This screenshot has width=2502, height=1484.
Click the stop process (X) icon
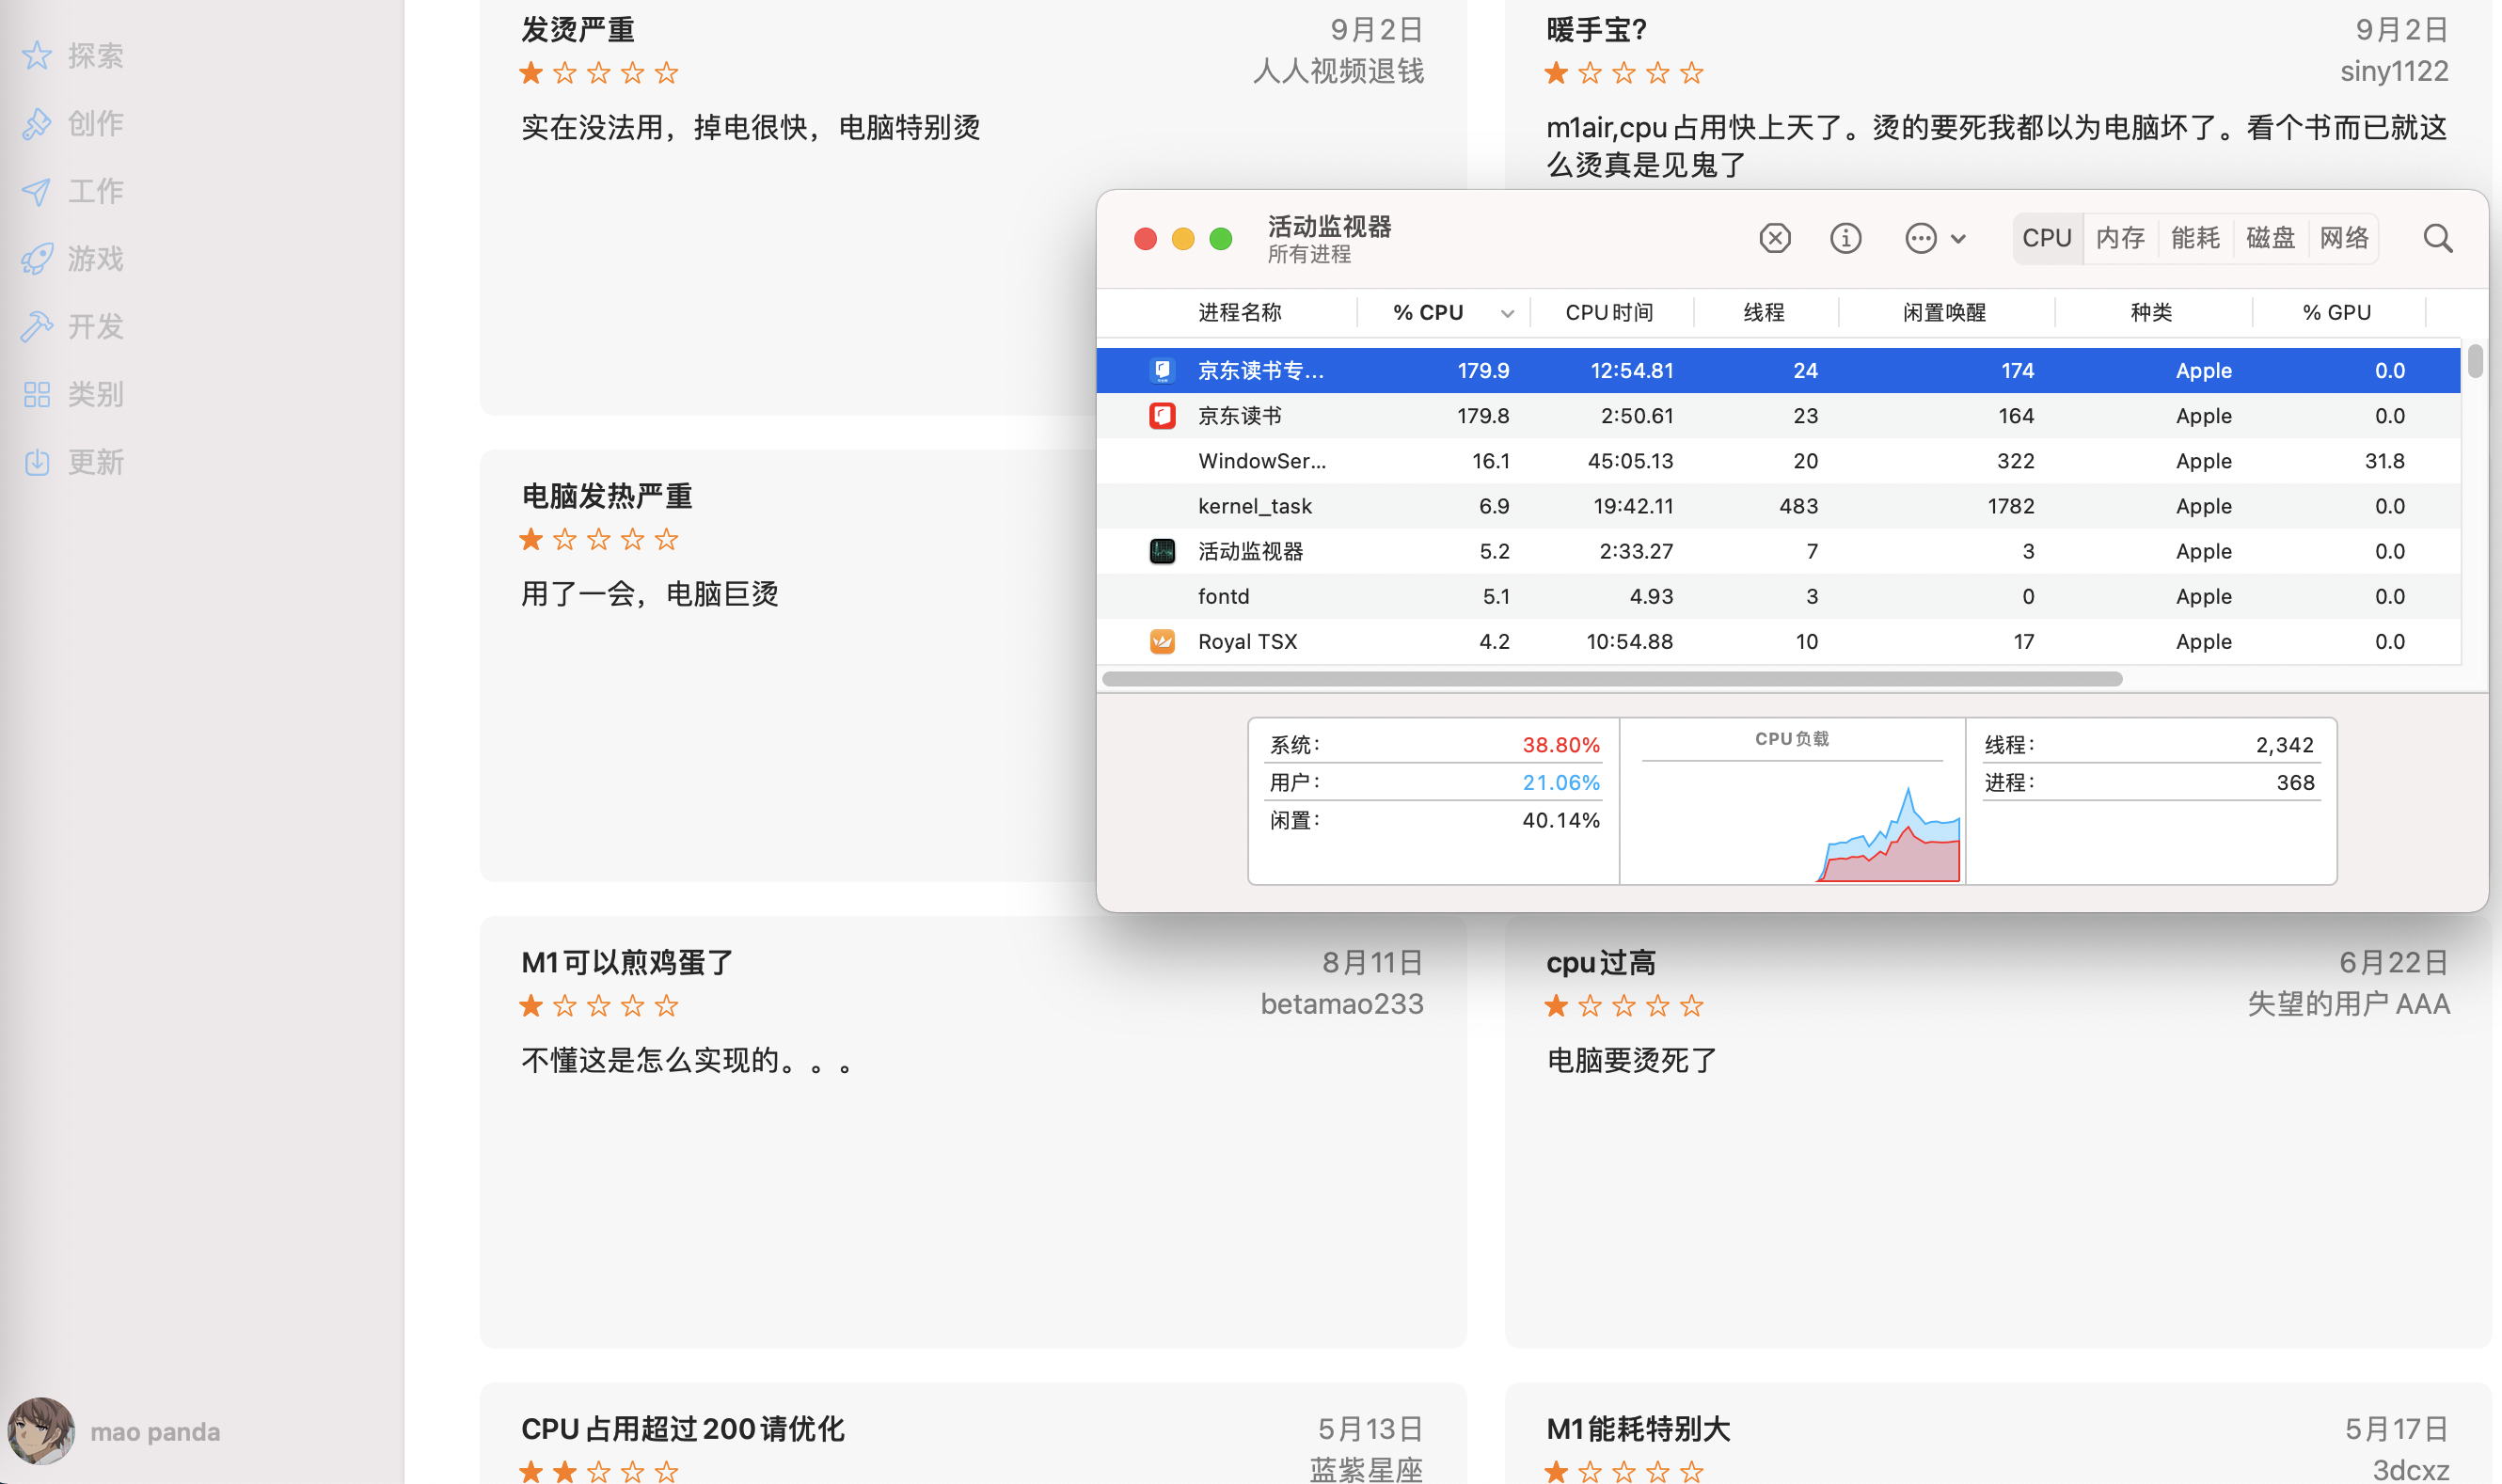point(1775,238)
